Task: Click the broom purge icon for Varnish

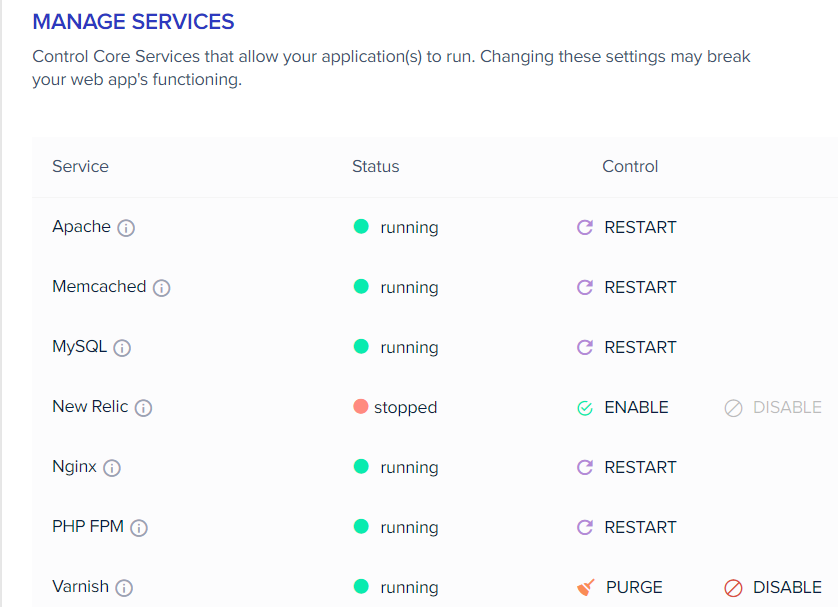Action: click(x=585, y=587)
